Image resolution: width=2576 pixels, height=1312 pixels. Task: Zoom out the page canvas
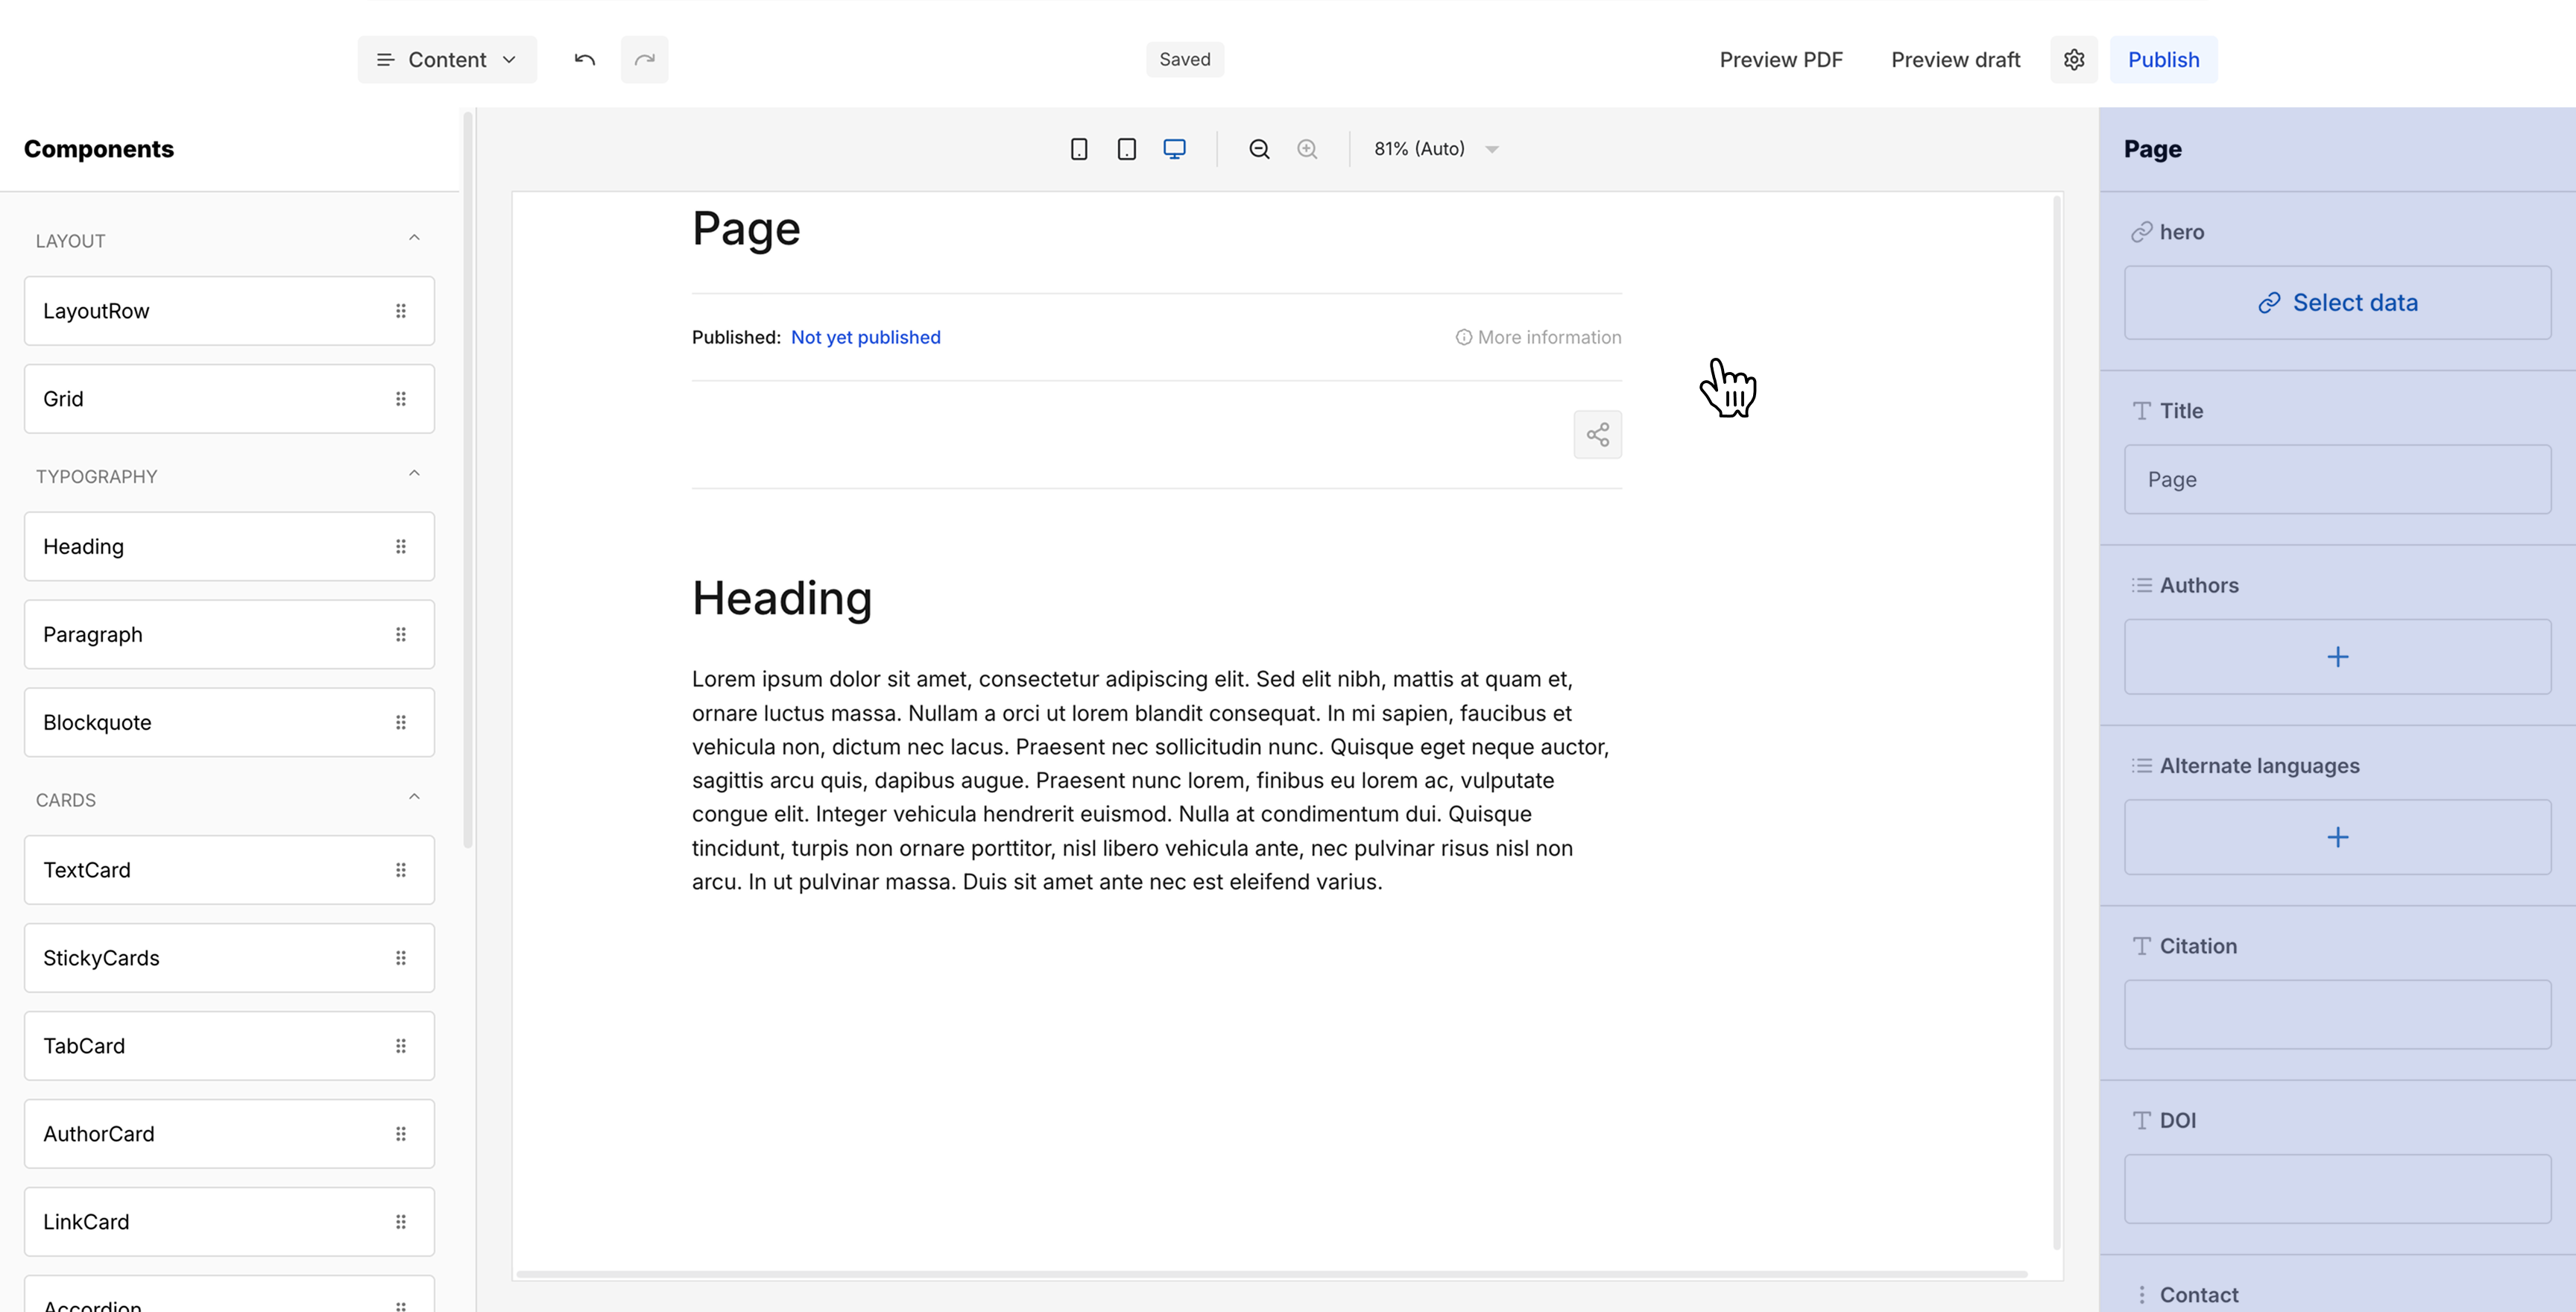[x=1259, y=148]
